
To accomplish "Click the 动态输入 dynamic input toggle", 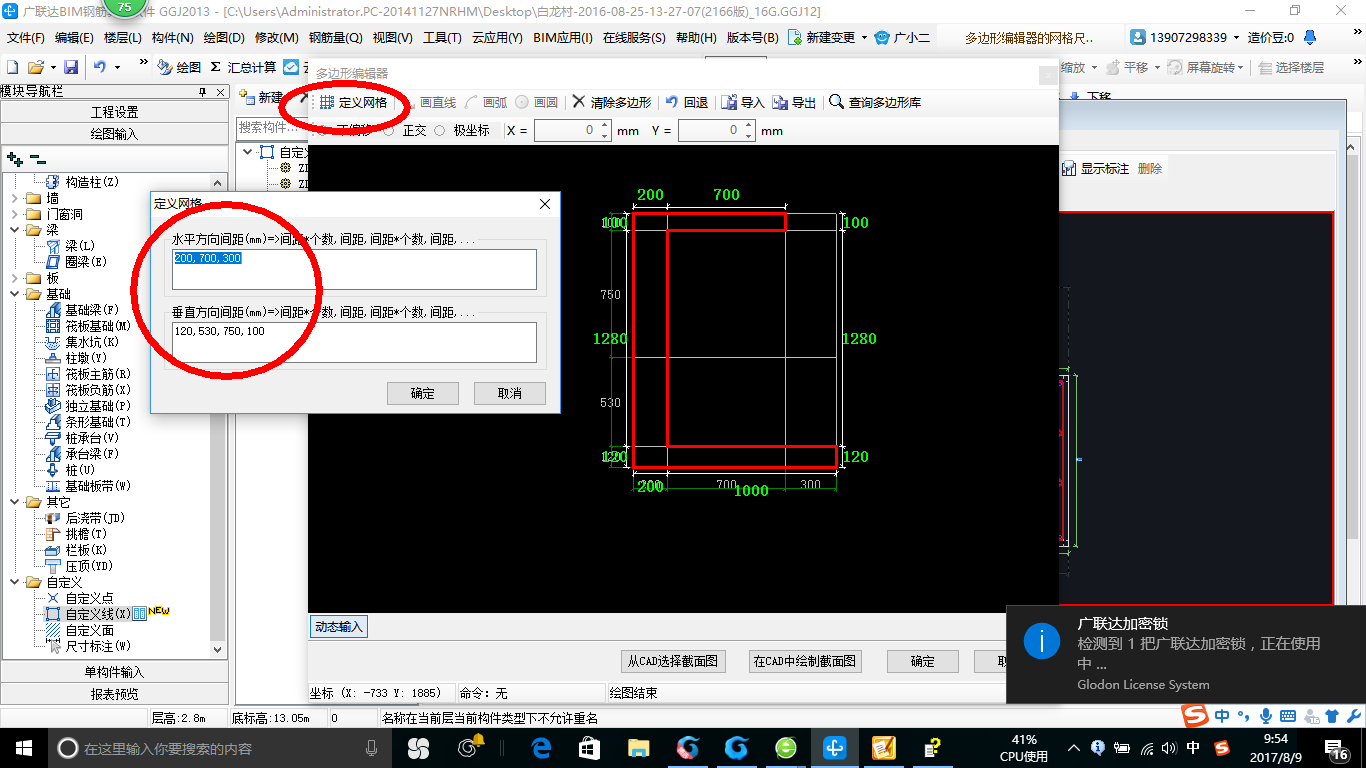I will [x=339, y=627].
